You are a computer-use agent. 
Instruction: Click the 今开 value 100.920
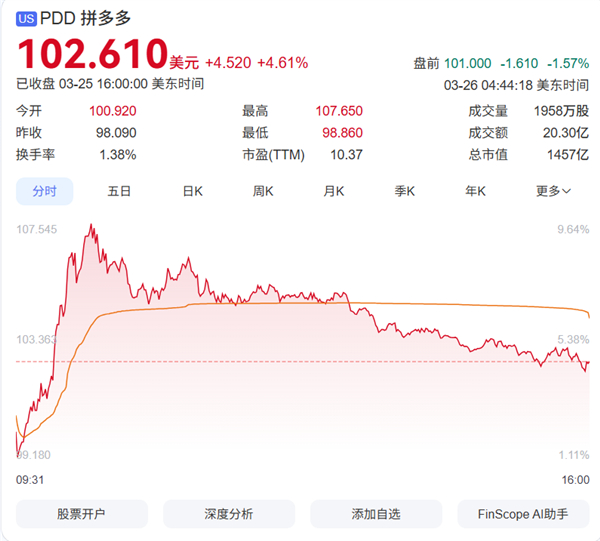point(112,111)
